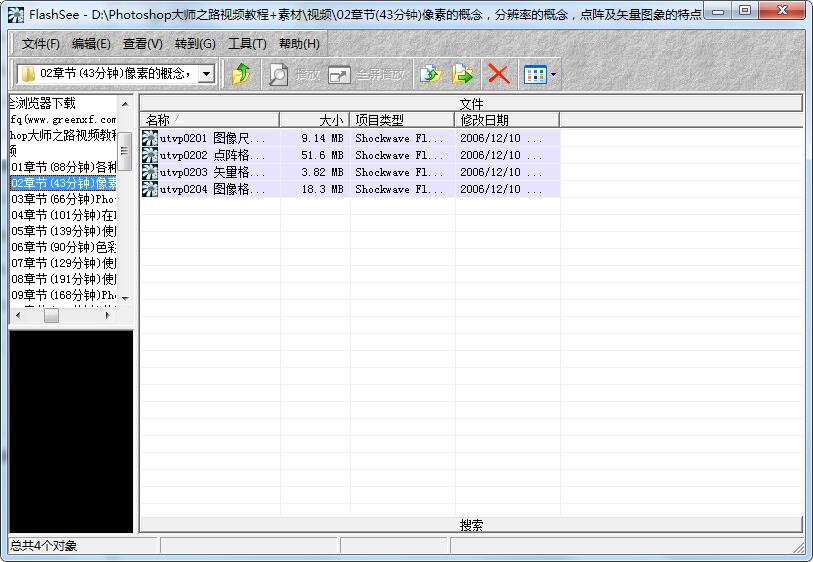Click the 3.82 MB size cell
The height and width of the screenshot is (562, 813).
(x=323, y=172)
